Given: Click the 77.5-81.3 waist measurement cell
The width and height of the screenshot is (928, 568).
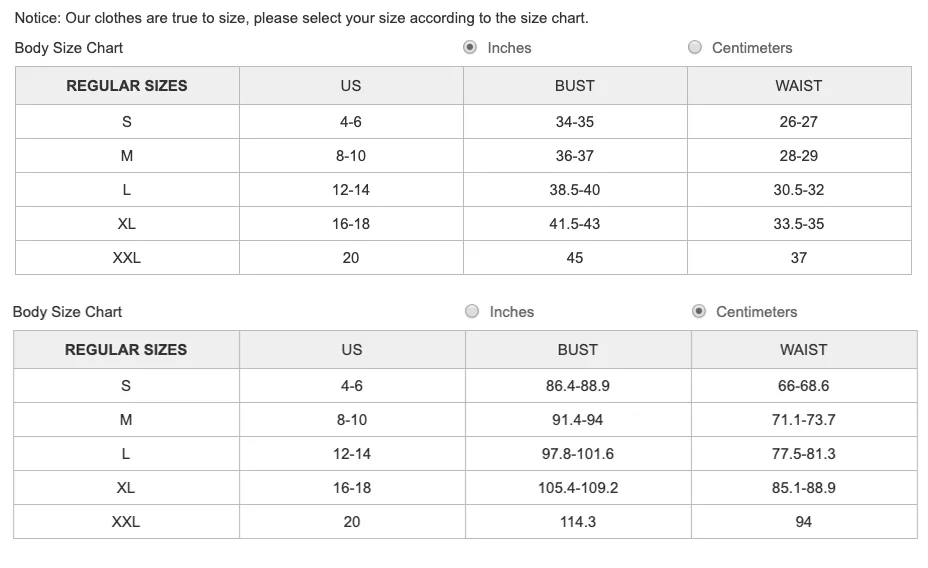Looking at the screenshot, I should 804,454.
